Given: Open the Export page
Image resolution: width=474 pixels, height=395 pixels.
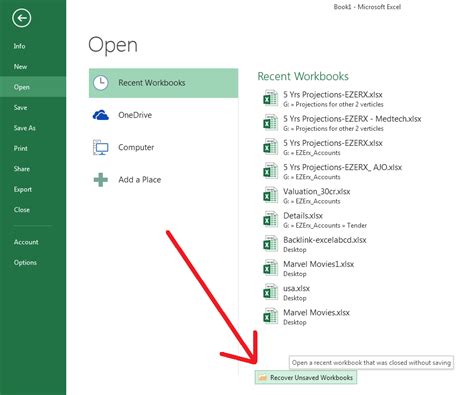Looking at the screenshot, I should point(23,189).
